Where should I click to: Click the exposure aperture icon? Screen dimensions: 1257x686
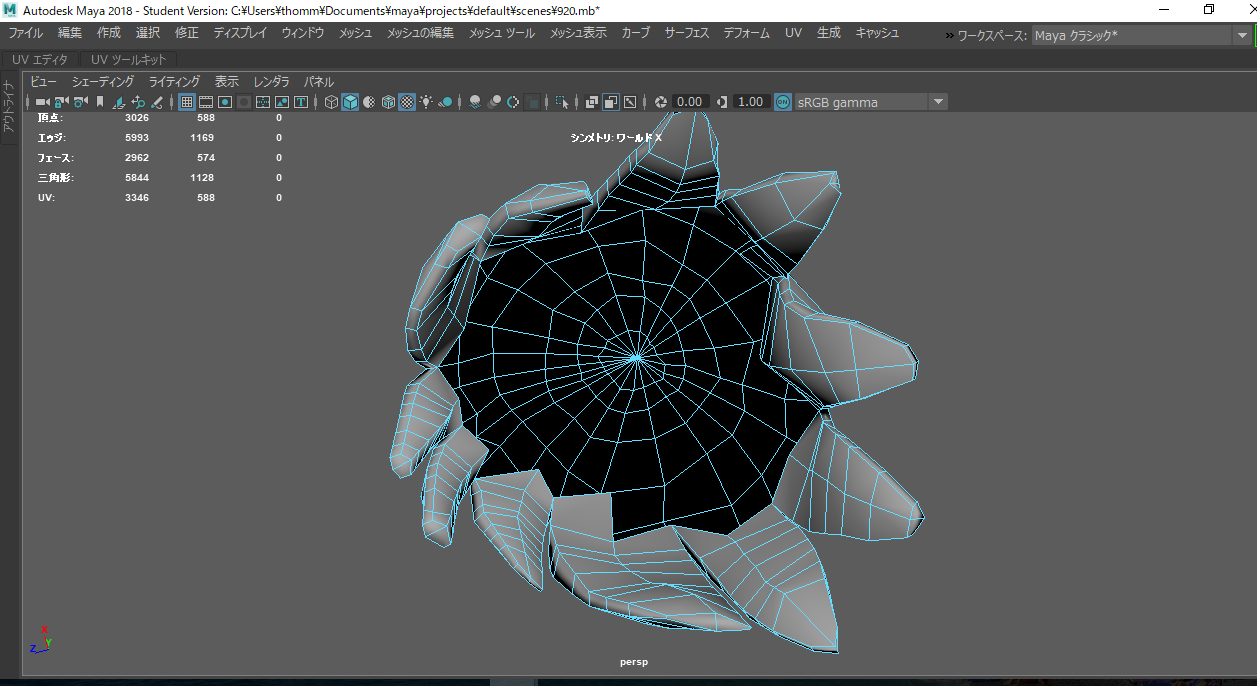pyautogui.click(x=661, y=102)
